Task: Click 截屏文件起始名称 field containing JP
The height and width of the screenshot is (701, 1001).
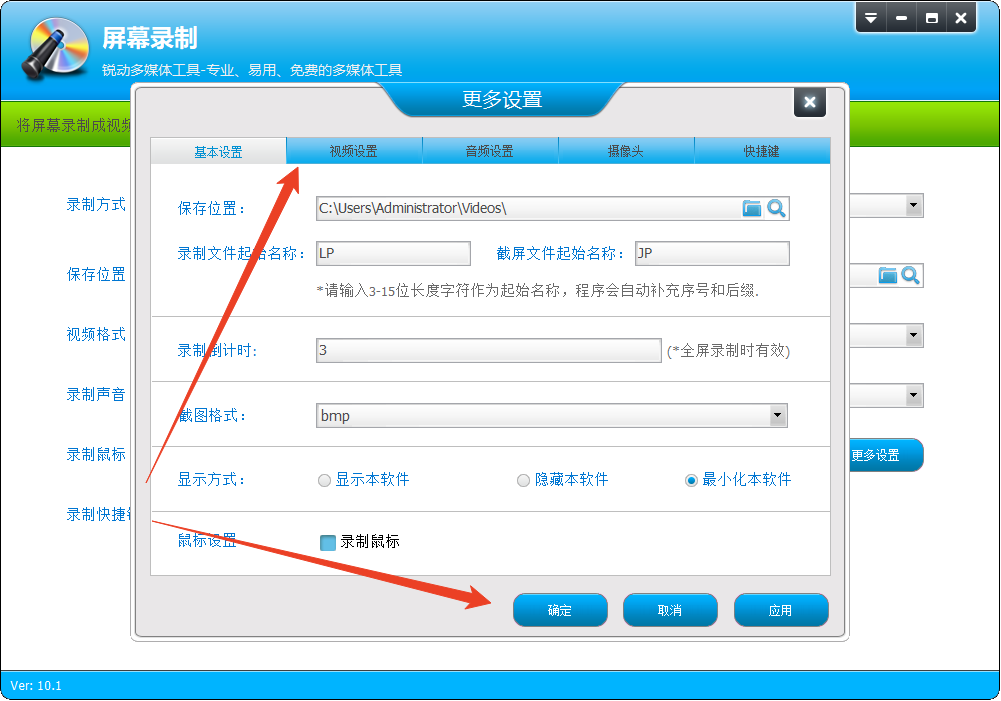Action: [712, 253]
